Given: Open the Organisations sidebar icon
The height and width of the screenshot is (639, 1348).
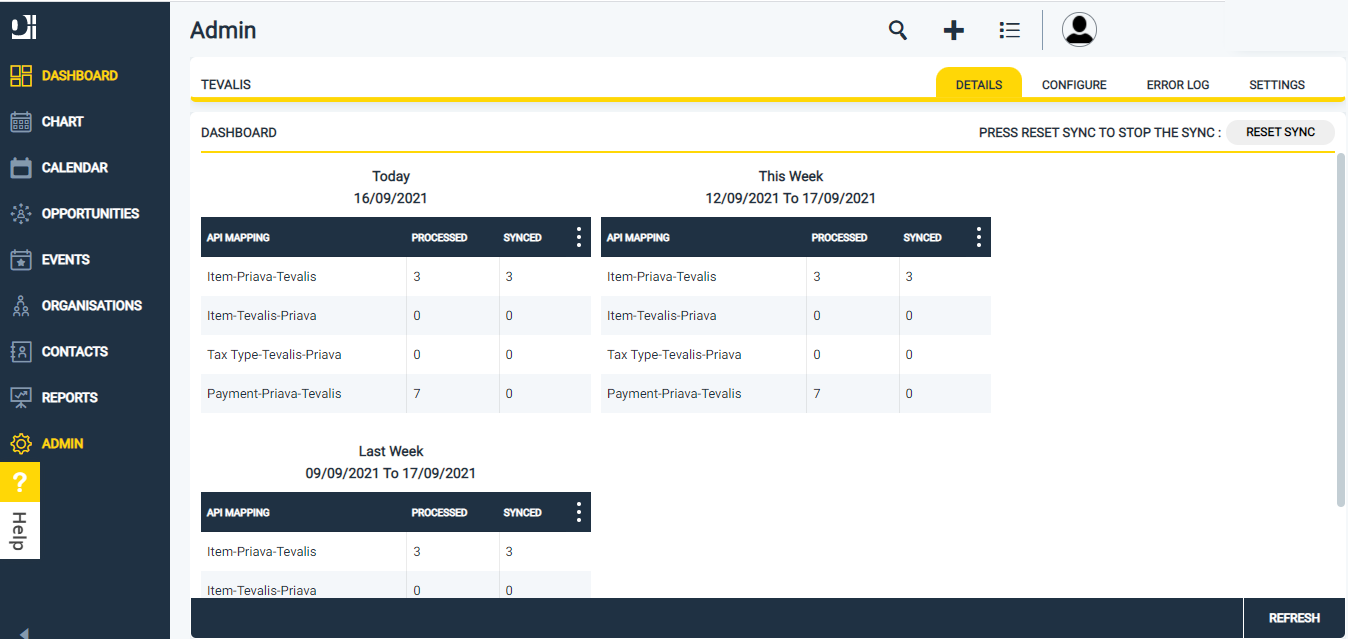Looking at the screenshot, I should click(x=21, y=306).
